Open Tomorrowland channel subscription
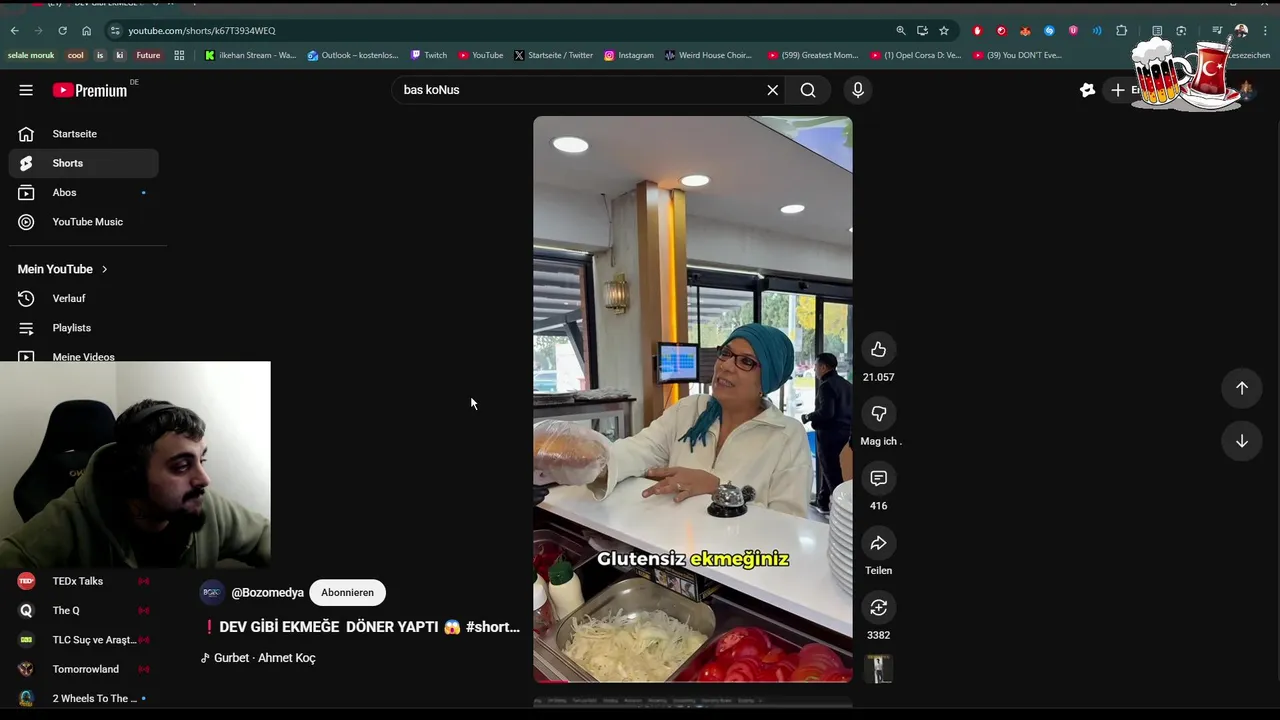This screenshot has width=1280, height=720. point(84,669)
